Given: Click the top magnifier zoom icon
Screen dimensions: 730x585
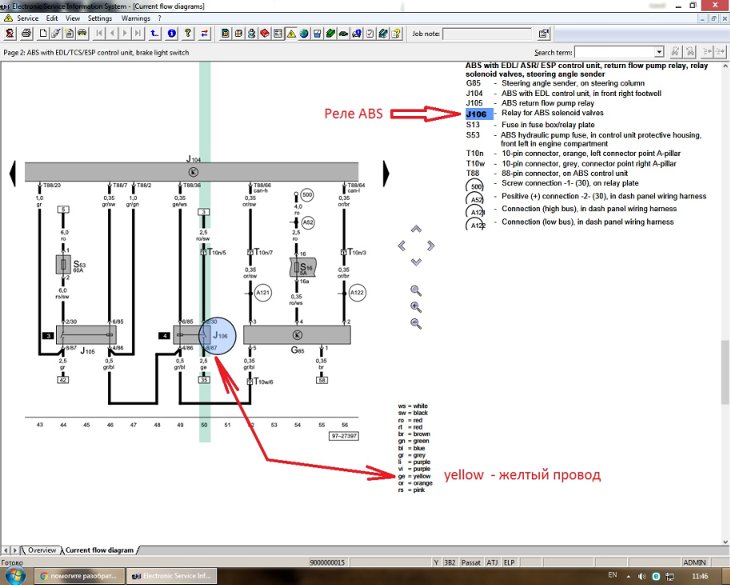Looking at the screenshot, I should click(416, 291).
